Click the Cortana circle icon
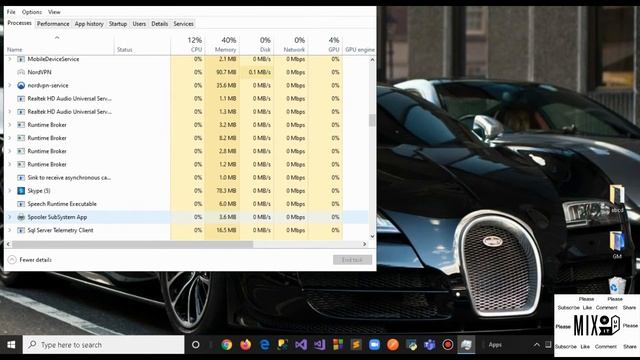640x360 pixels. pyautogui.click(x=196, y=345)
